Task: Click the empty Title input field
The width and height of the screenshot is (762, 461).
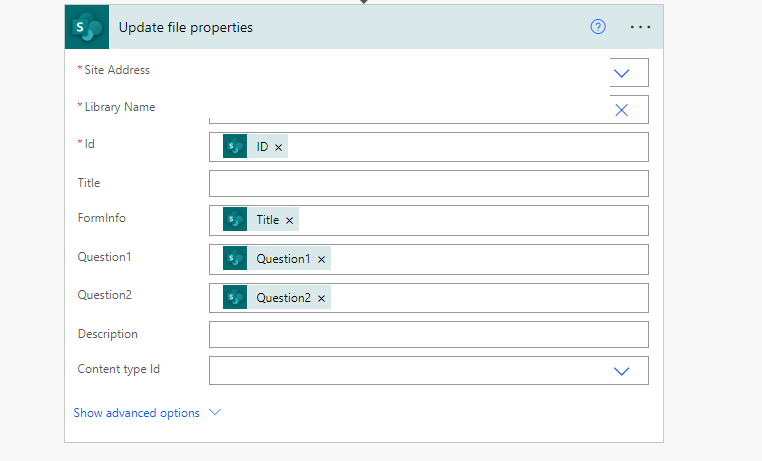Action: [x=428, y=184]
